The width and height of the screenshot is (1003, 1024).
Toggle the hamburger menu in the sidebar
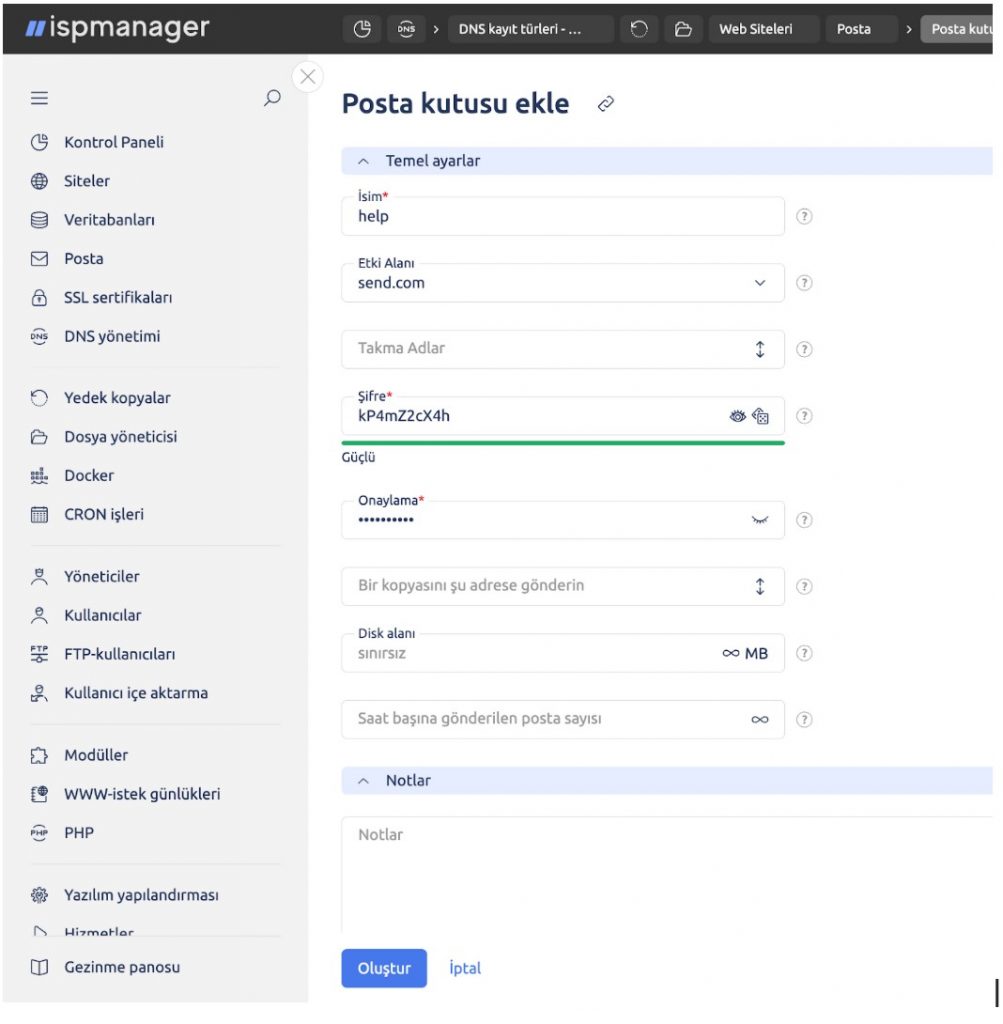[x=39, y=98]
